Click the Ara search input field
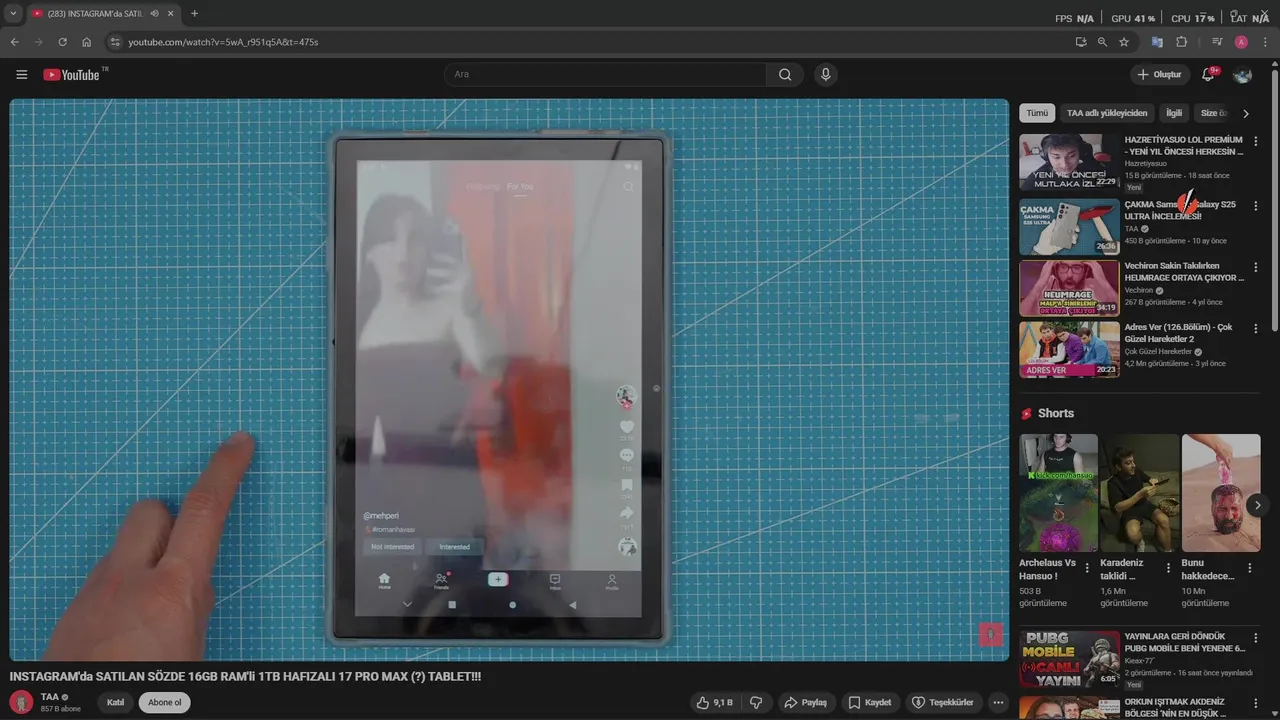 tap(605, 75)
